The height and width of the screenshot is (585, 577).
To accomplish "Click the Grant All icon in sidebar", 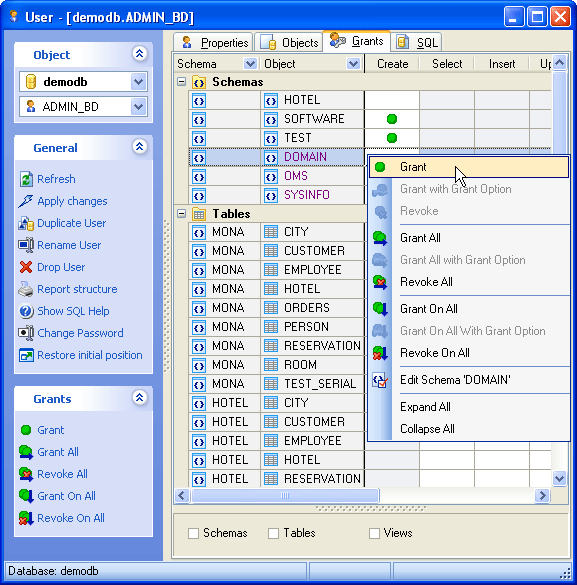I will tap(26, 452).
